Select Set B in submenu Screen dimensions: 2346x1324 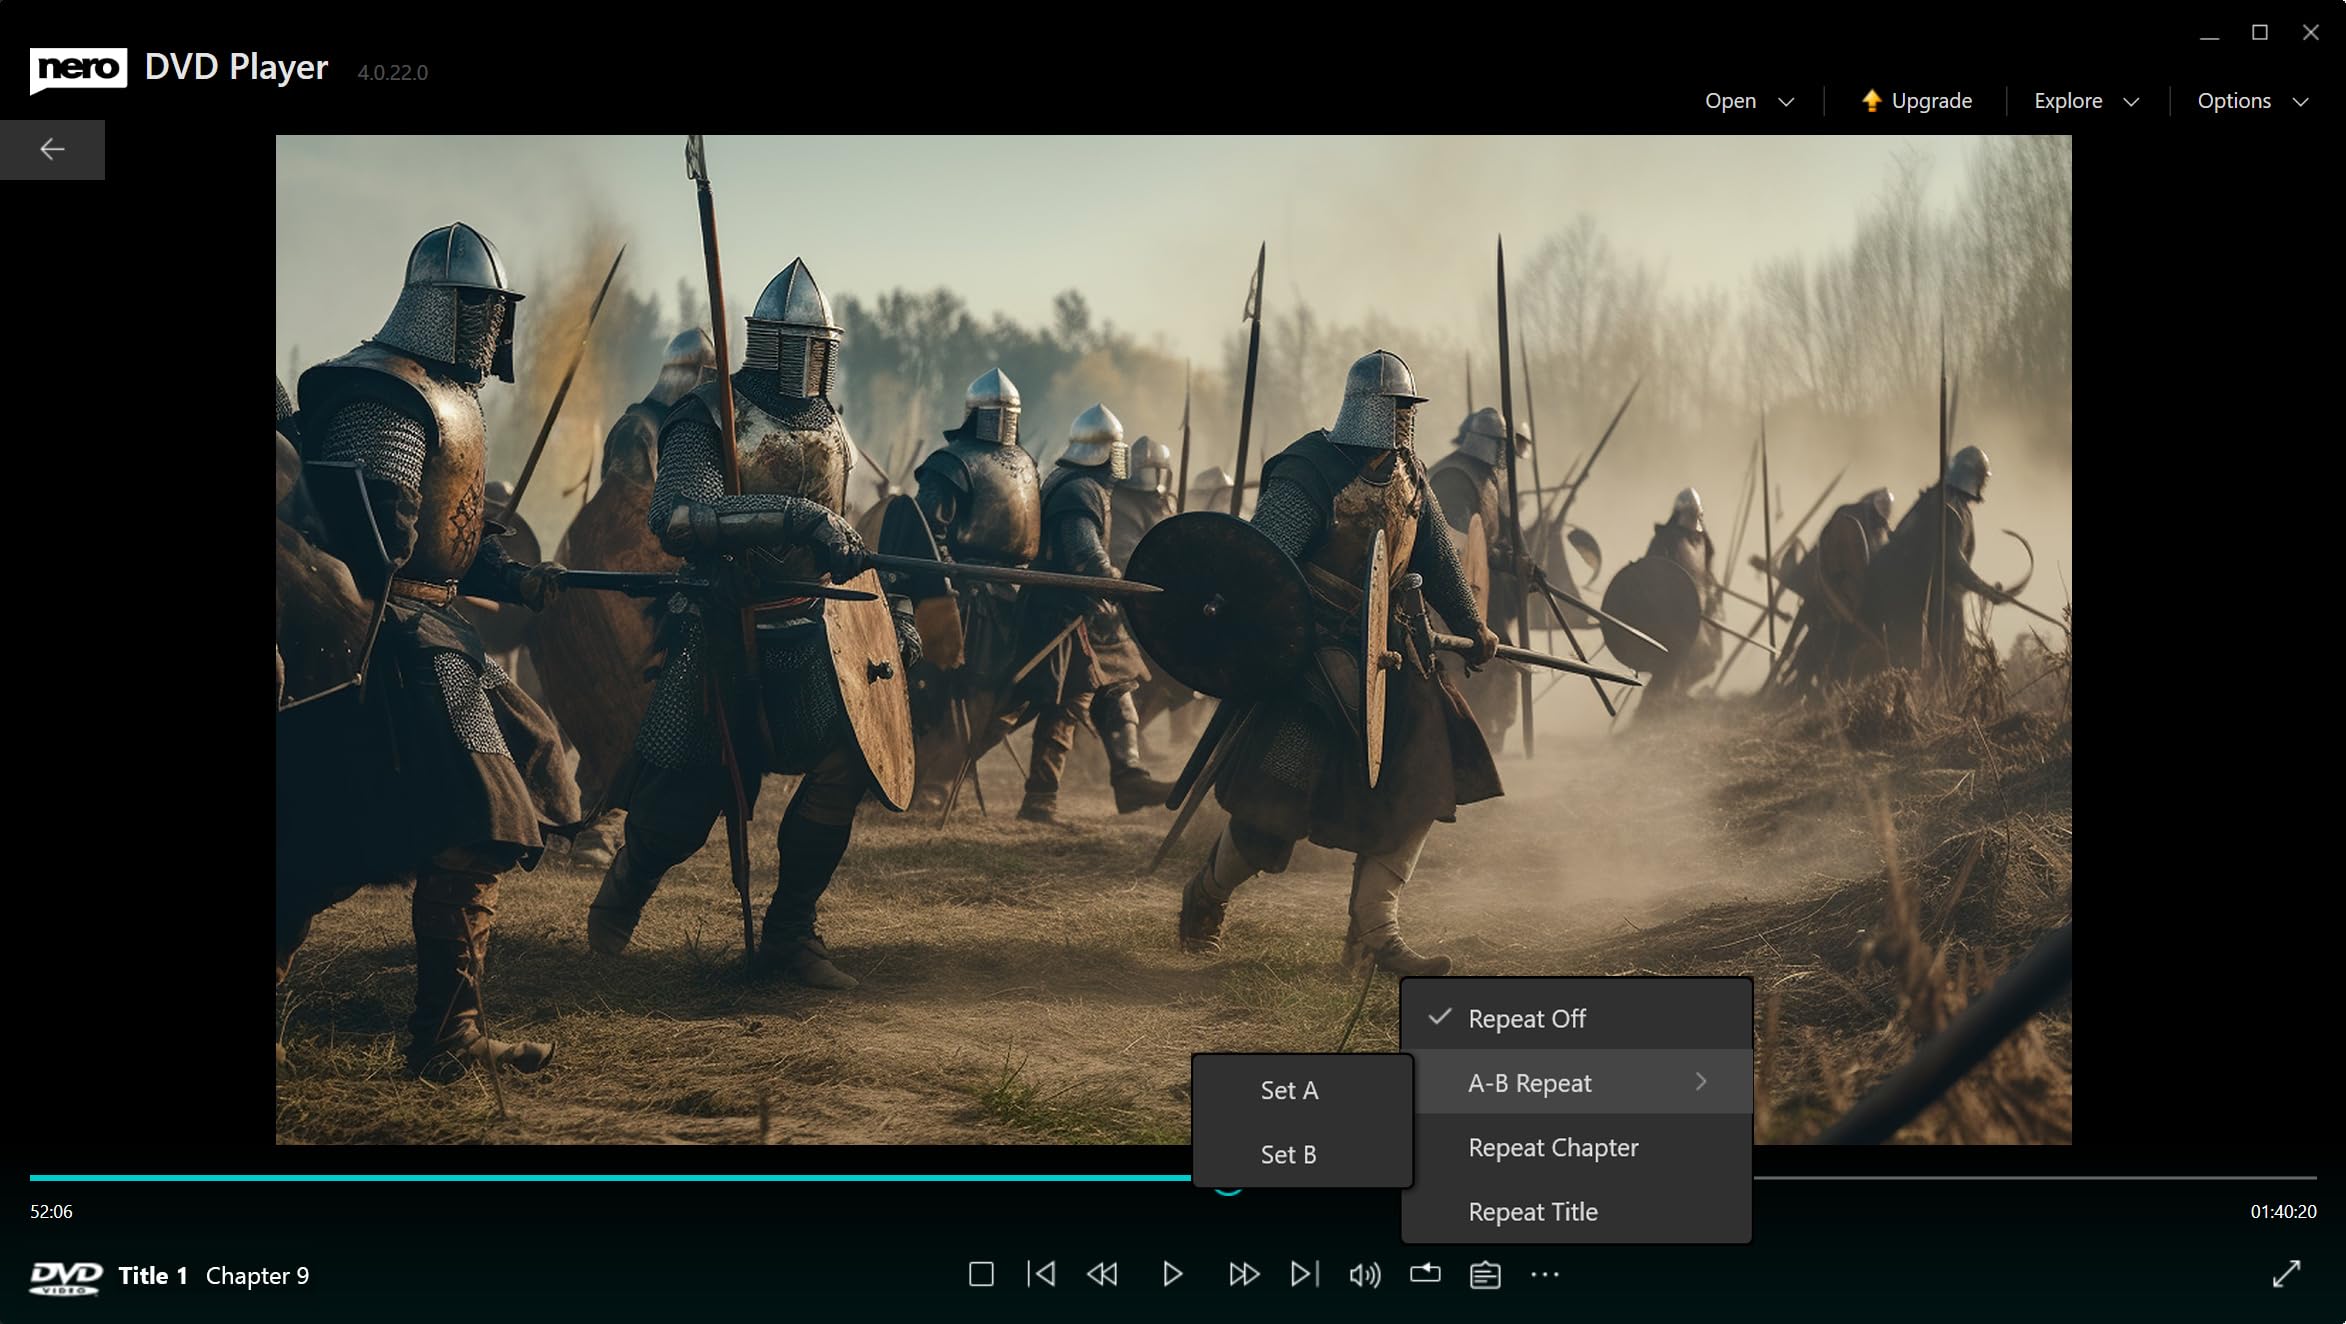1288,1154
